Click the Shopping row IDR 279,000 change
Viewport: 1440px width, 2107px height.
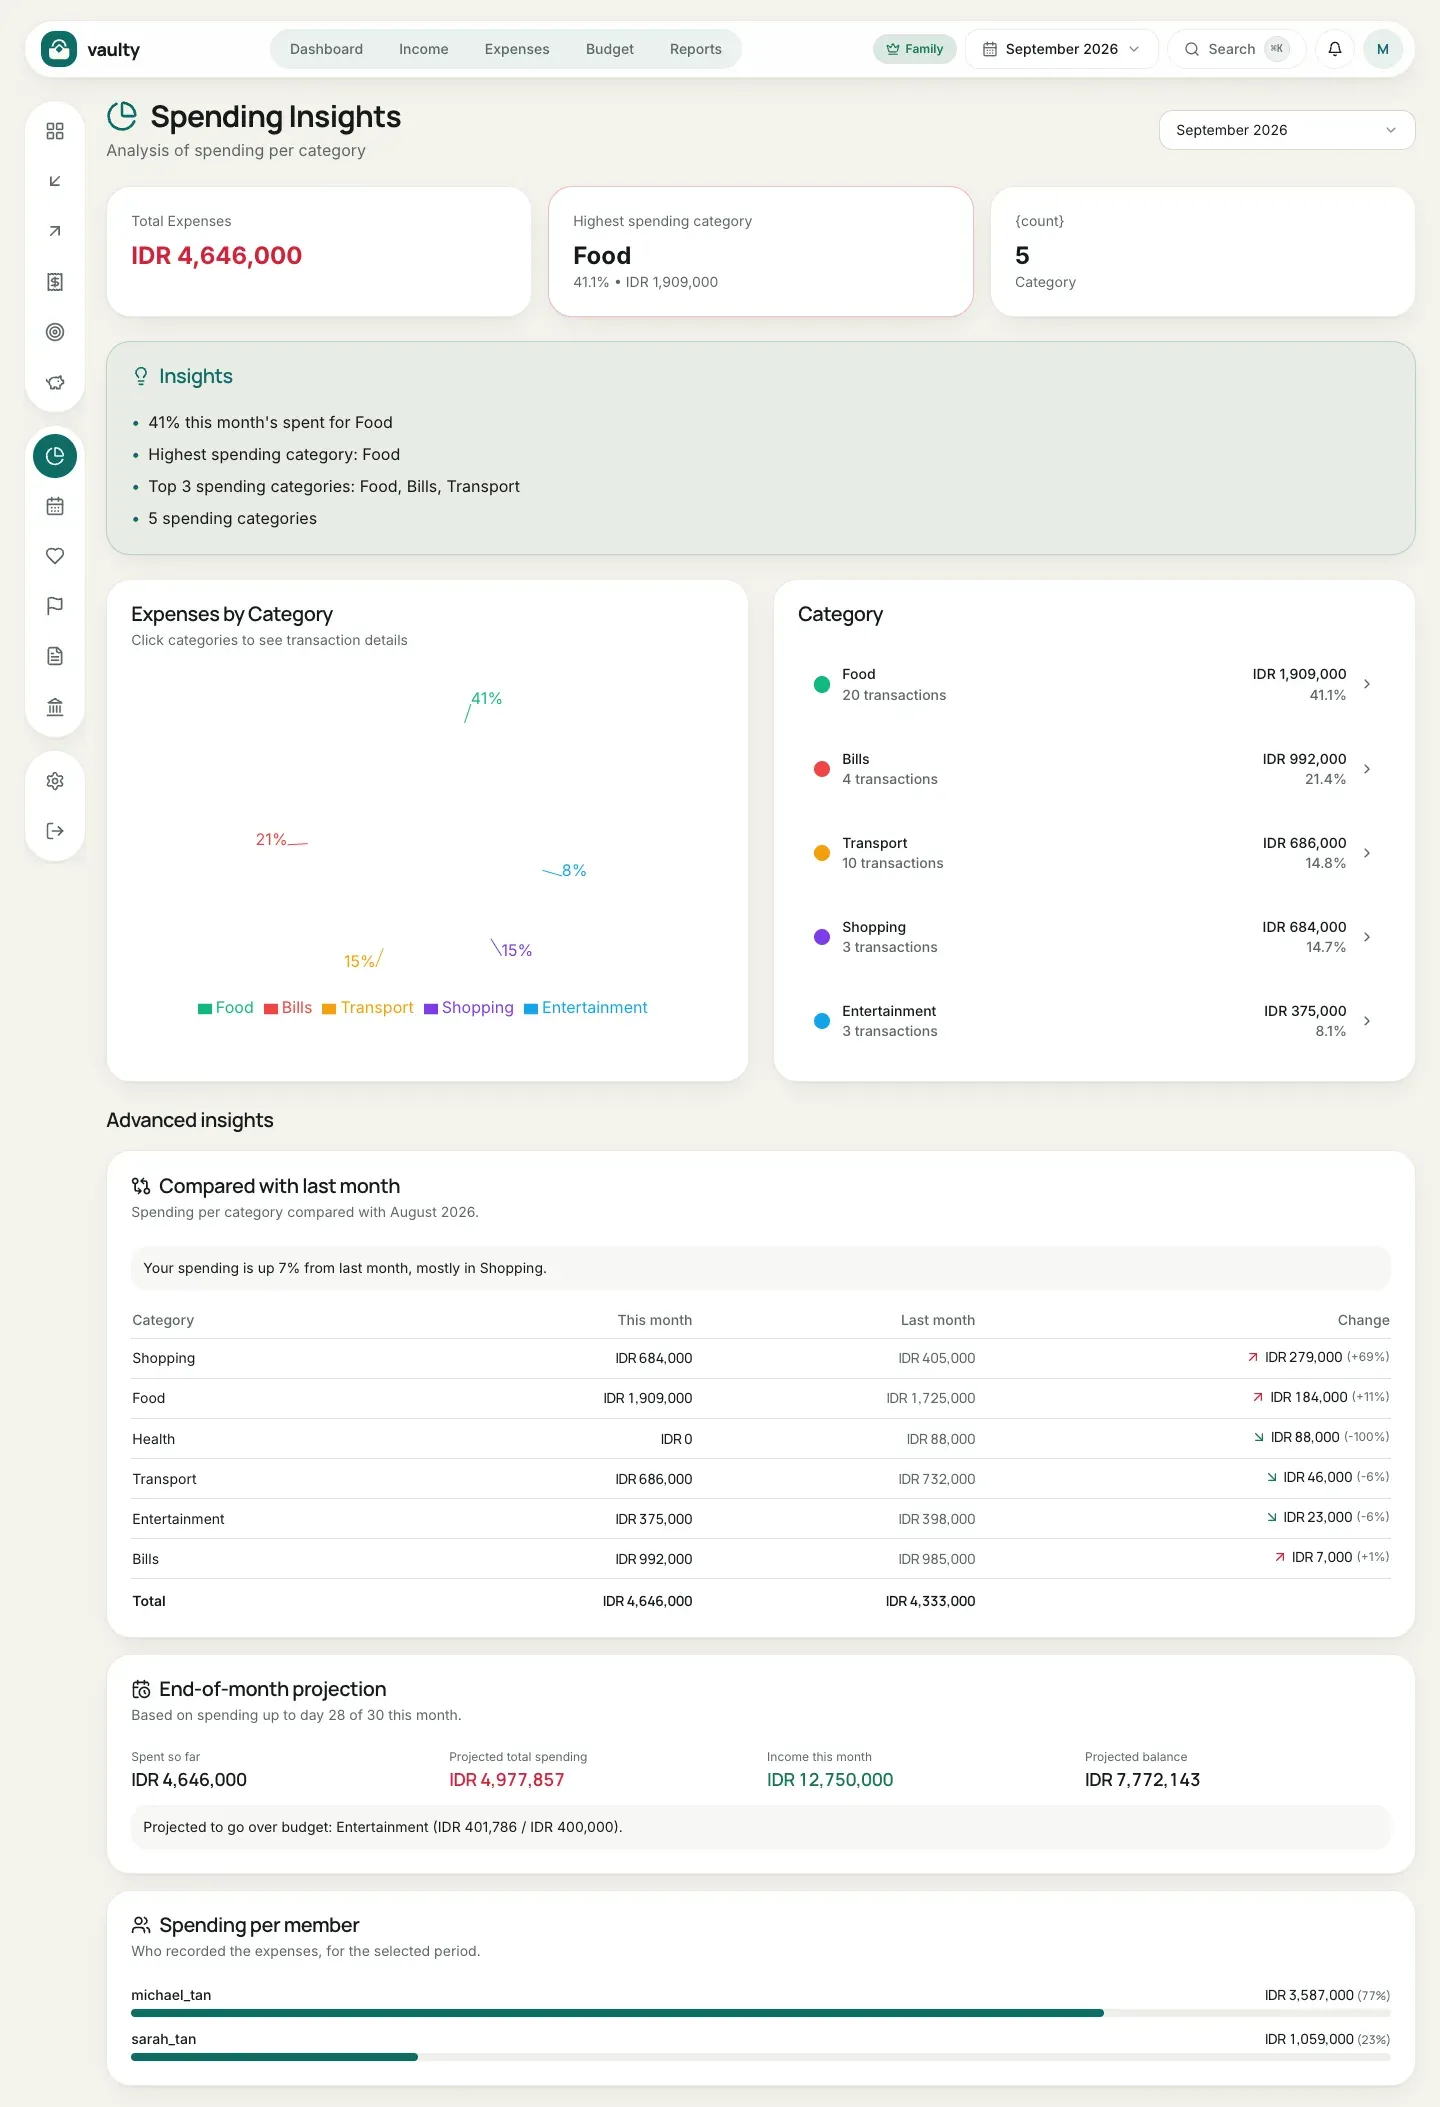pyautogui.click(x=1318, y=1357)
